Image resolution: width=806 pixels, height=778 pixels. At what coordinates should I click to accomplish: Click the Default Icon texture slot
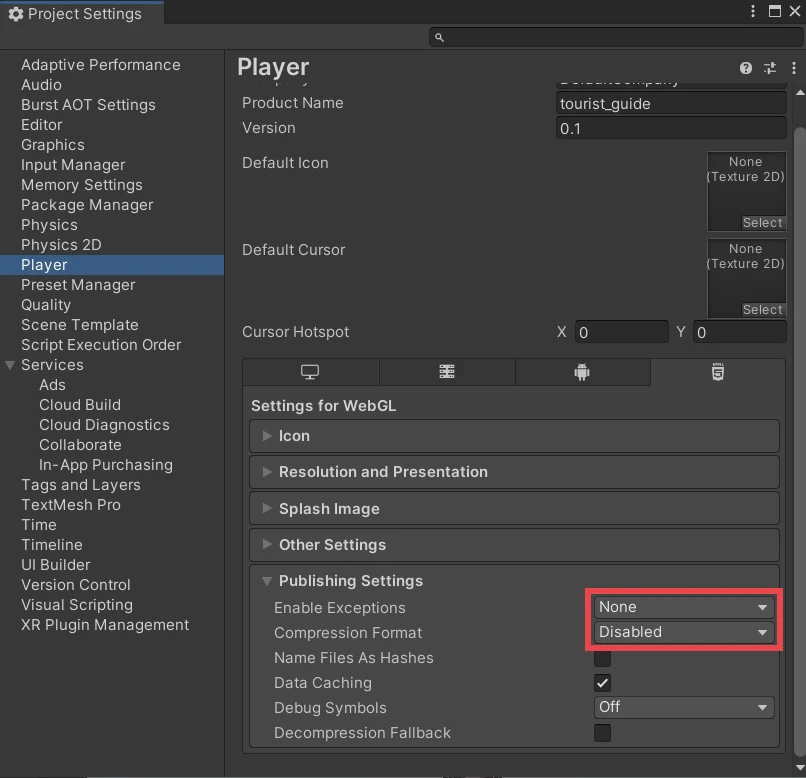746,191
